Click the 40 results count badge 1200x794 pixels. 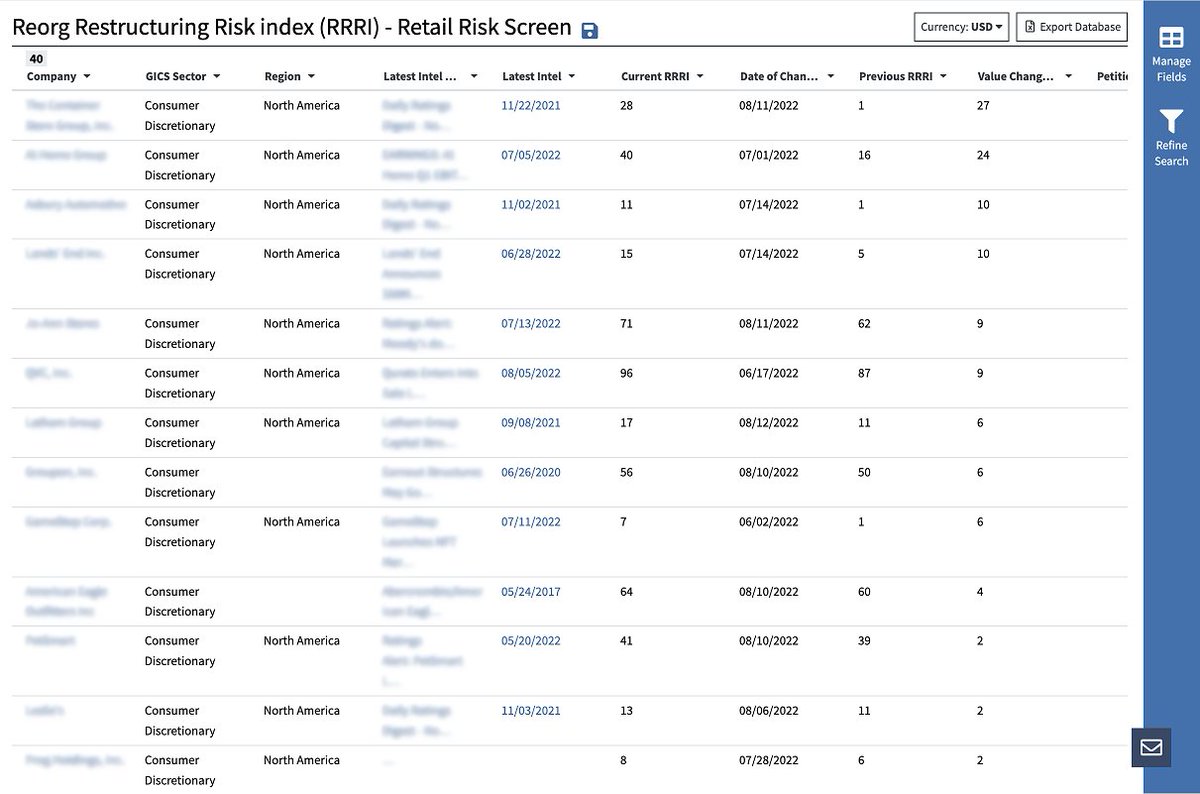click(x=36, y=59)
